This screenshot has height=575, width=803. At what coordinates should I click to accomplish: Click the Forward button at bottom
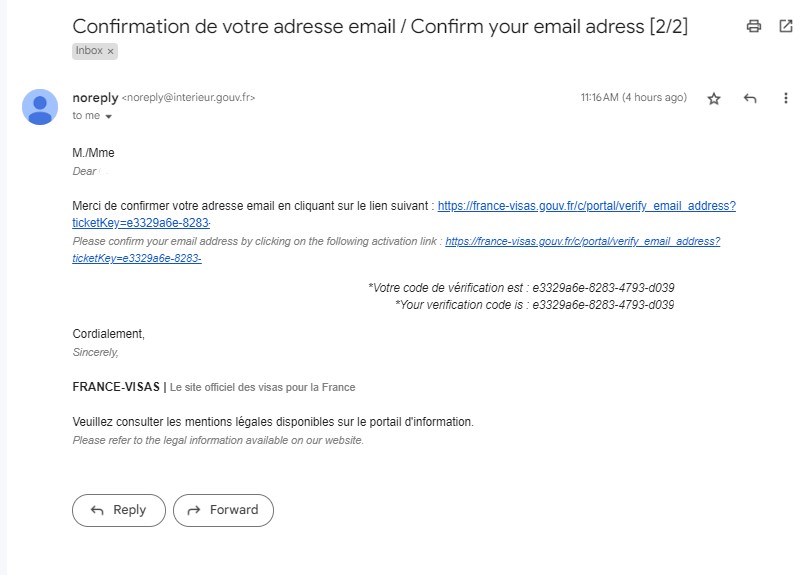223,510
